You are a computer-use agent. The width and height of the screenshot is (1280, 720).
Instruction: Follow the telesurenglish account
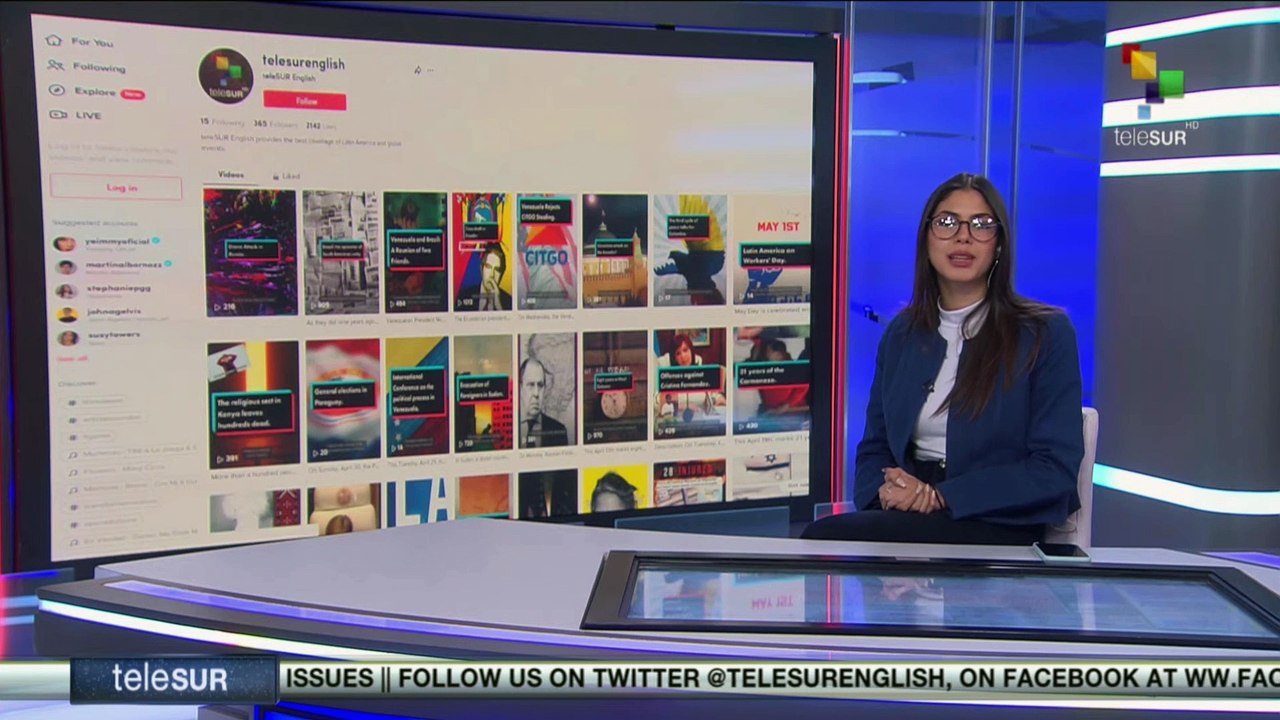pyautogui.click(x=305, y=101)
